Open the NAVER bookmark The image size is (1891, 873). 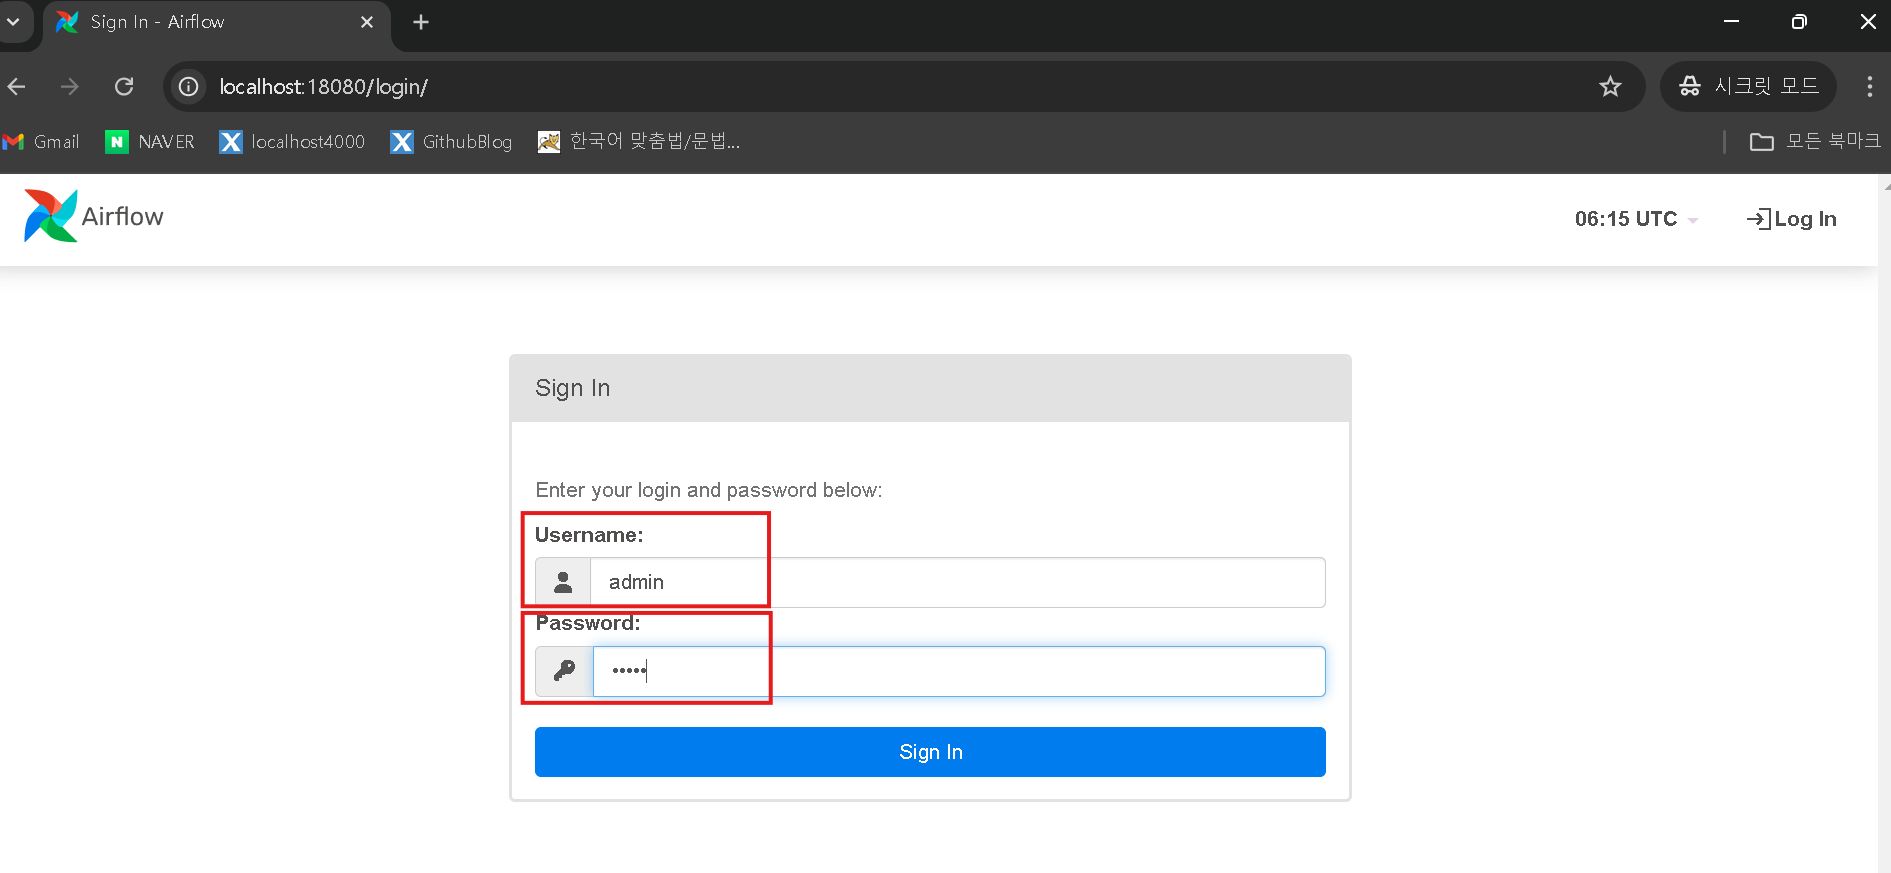coord(151,142)
